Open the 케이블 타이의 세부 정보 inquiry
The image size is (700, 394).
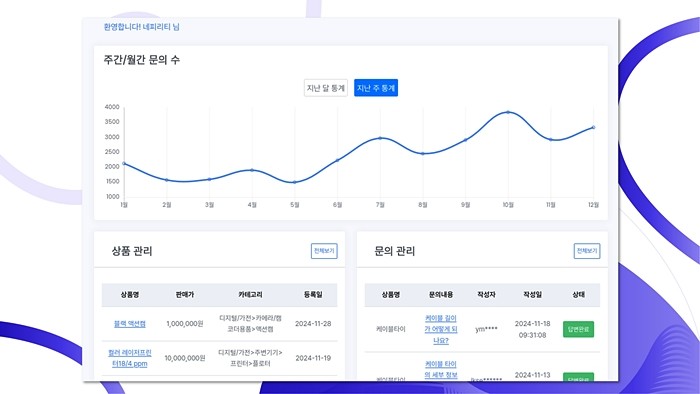pos(441,370)
